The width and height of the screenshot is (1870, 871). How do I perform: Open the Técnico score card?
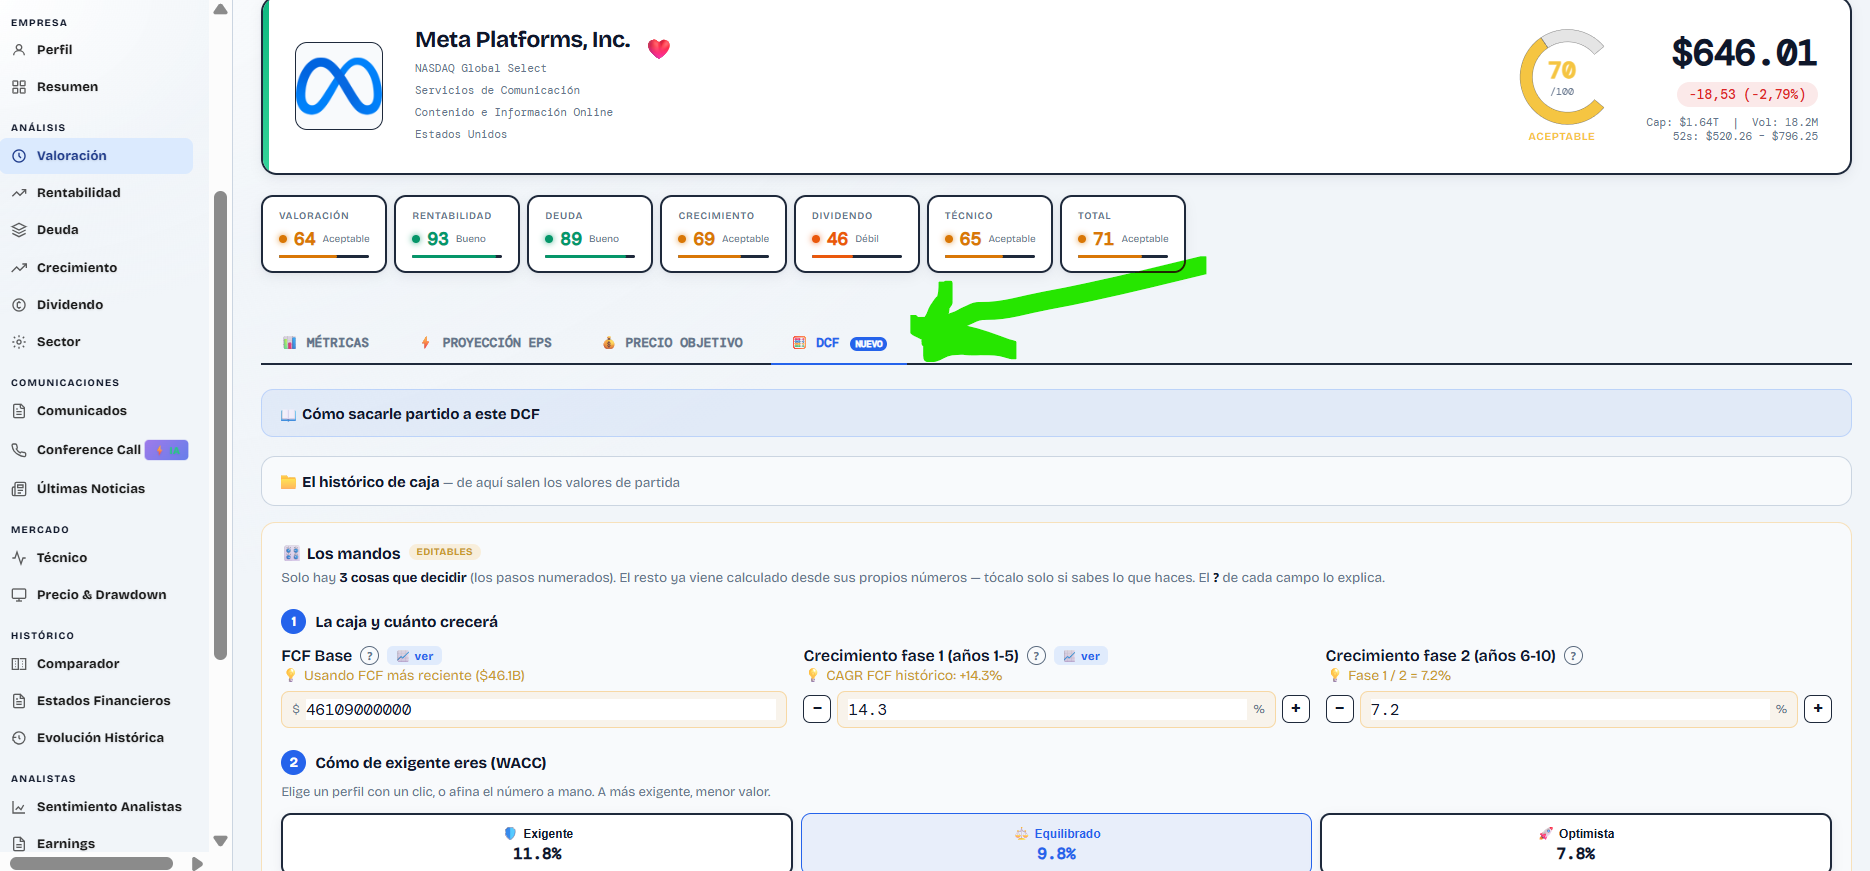[x=990, y=234]
